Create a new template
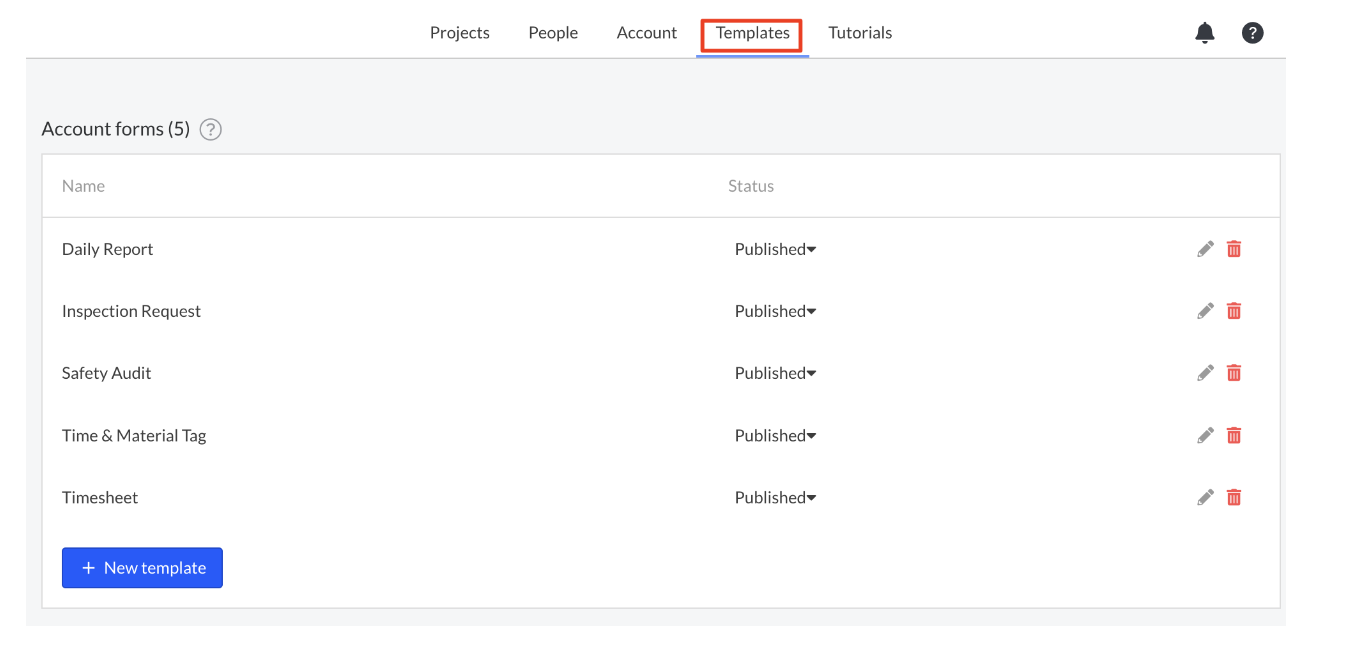 point(142,567)
